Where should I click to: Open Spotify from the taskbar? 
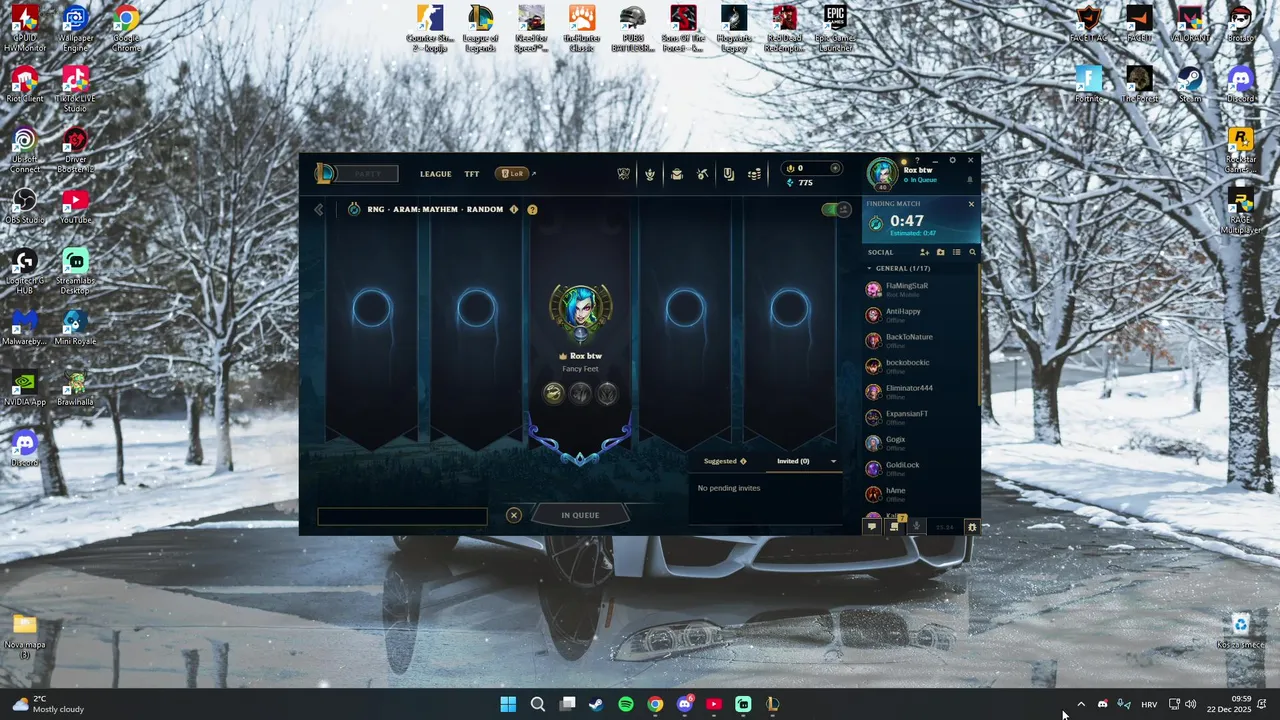coord(625,704)
